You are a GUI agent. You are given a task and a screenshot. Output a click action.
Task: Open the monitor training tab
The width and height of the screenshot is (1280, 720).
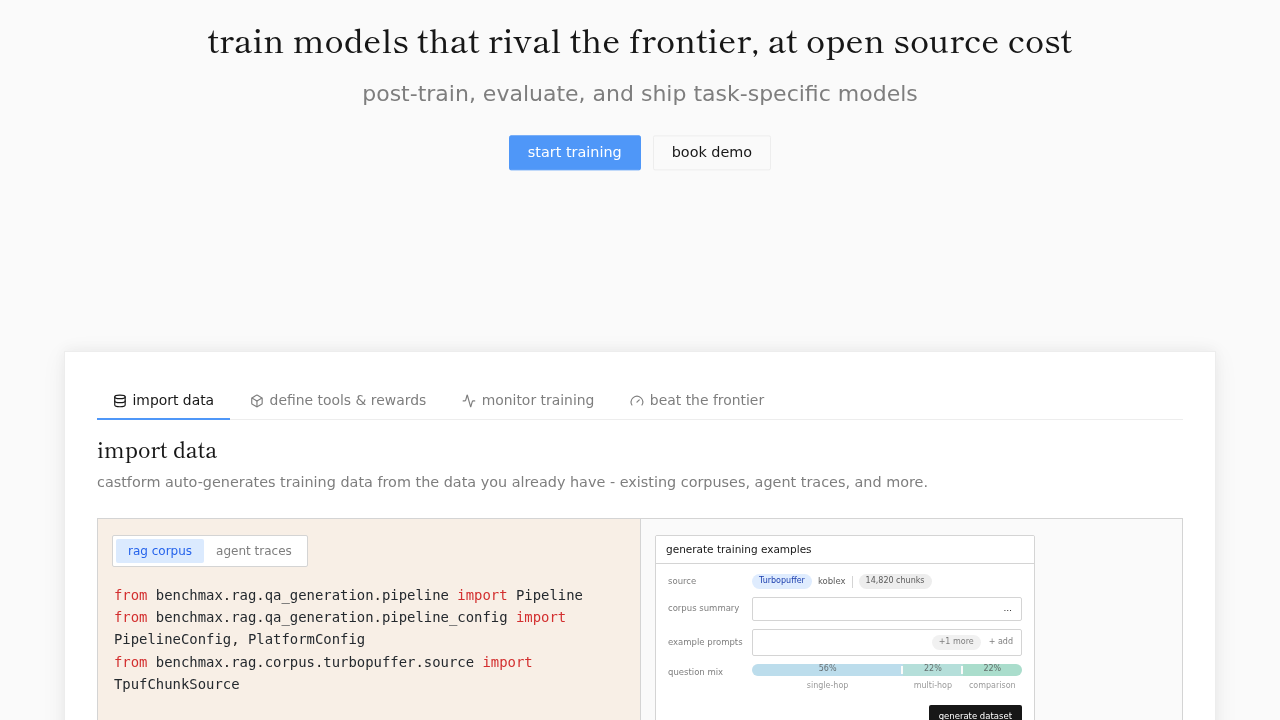(528, 400)
